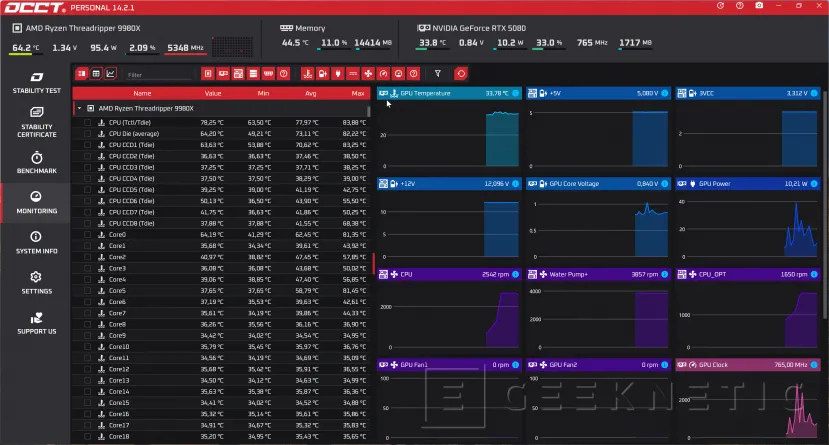The width and height of the screenshot is (829, 445).
Task: Check the CPU Die (average) row checkbox
Action: click(x=87, y=134)
